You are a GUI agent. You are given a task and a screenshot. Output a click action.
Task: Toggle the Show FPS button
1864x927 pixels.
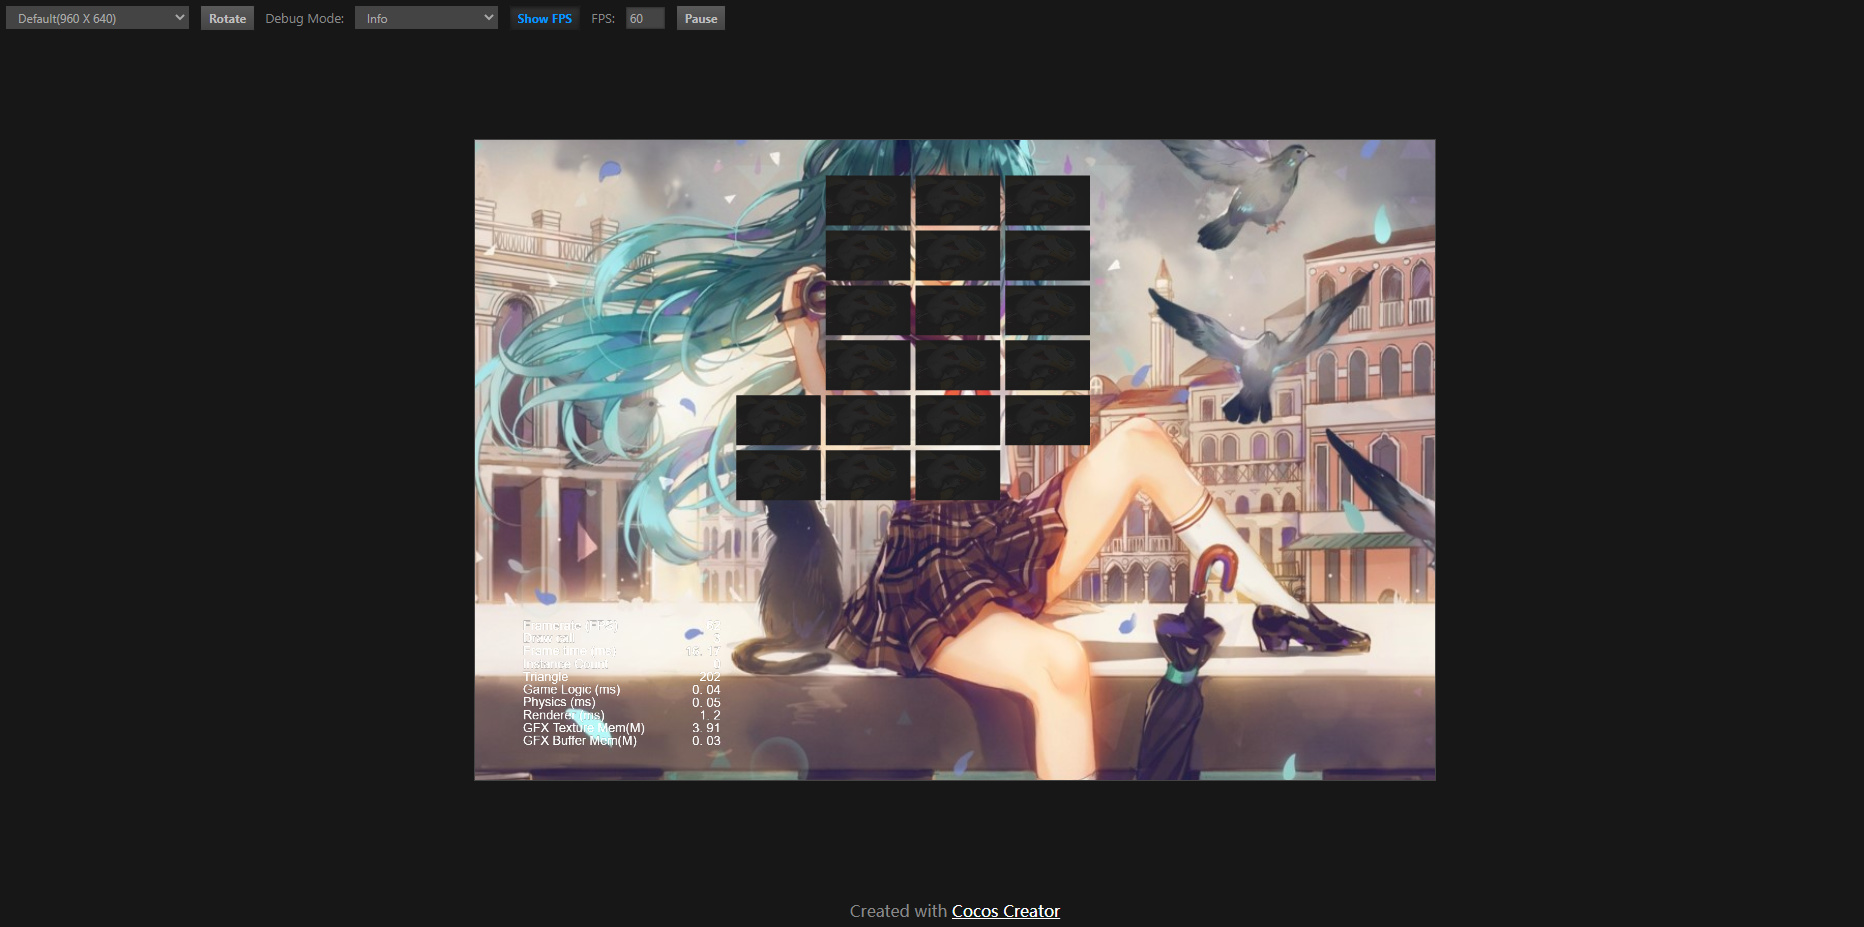point(545,18)
